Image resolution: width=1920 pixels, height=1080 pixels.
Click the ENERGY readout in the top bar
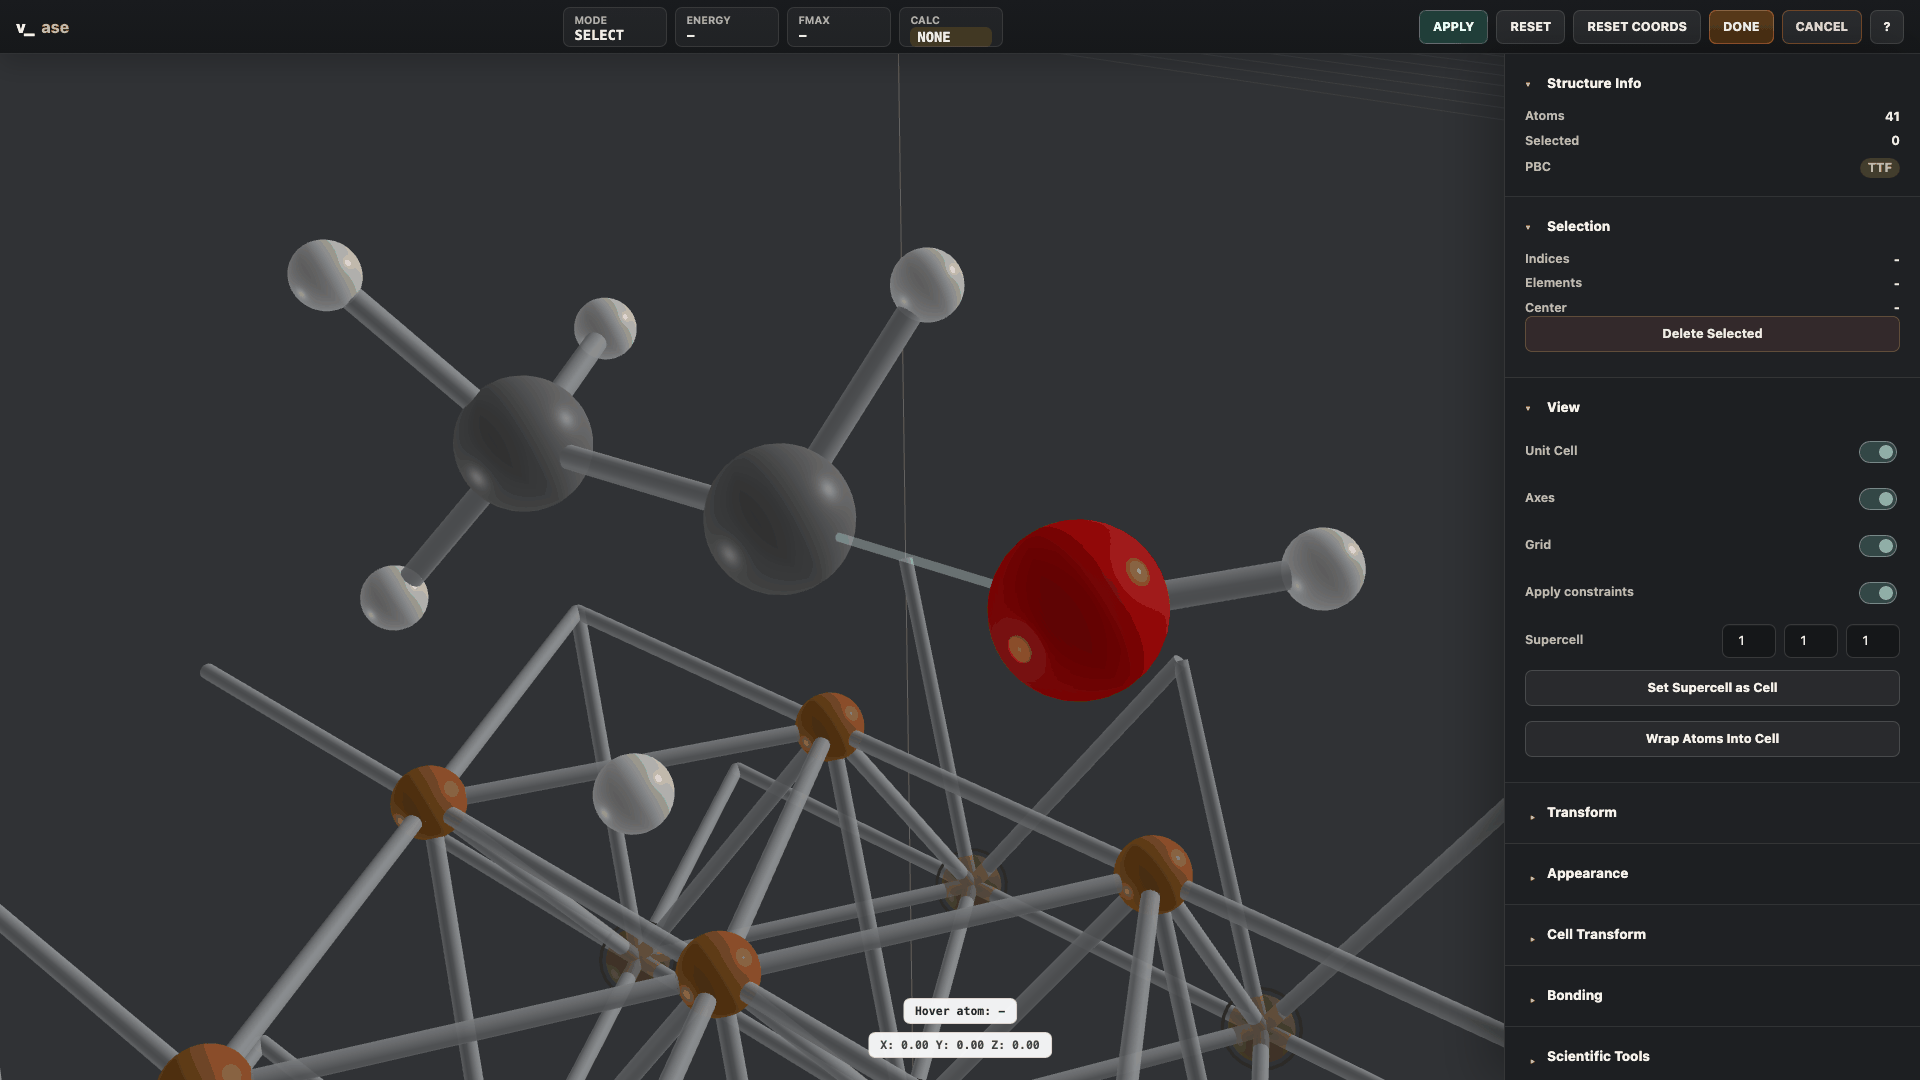[726, 28]
